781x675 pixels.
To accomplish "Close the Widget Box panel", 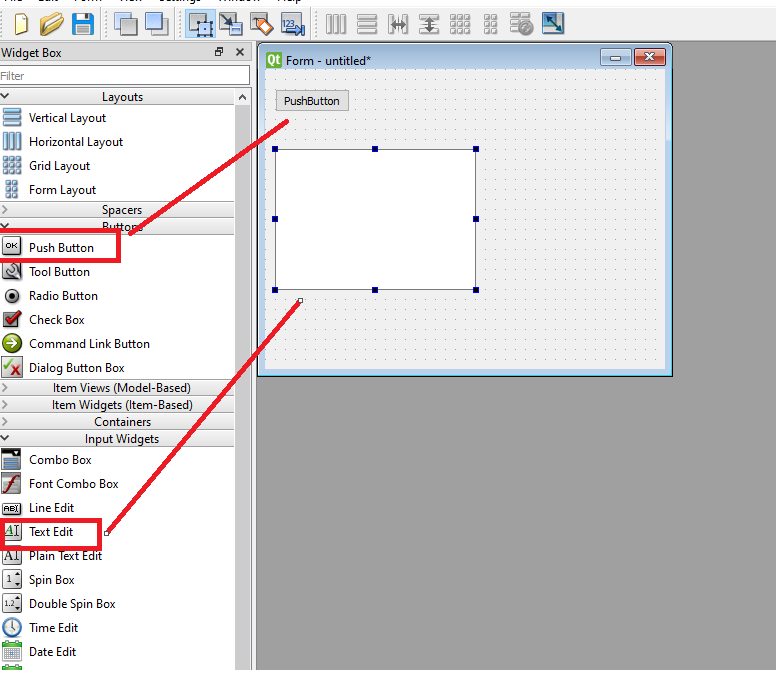I will coord(240,52).
